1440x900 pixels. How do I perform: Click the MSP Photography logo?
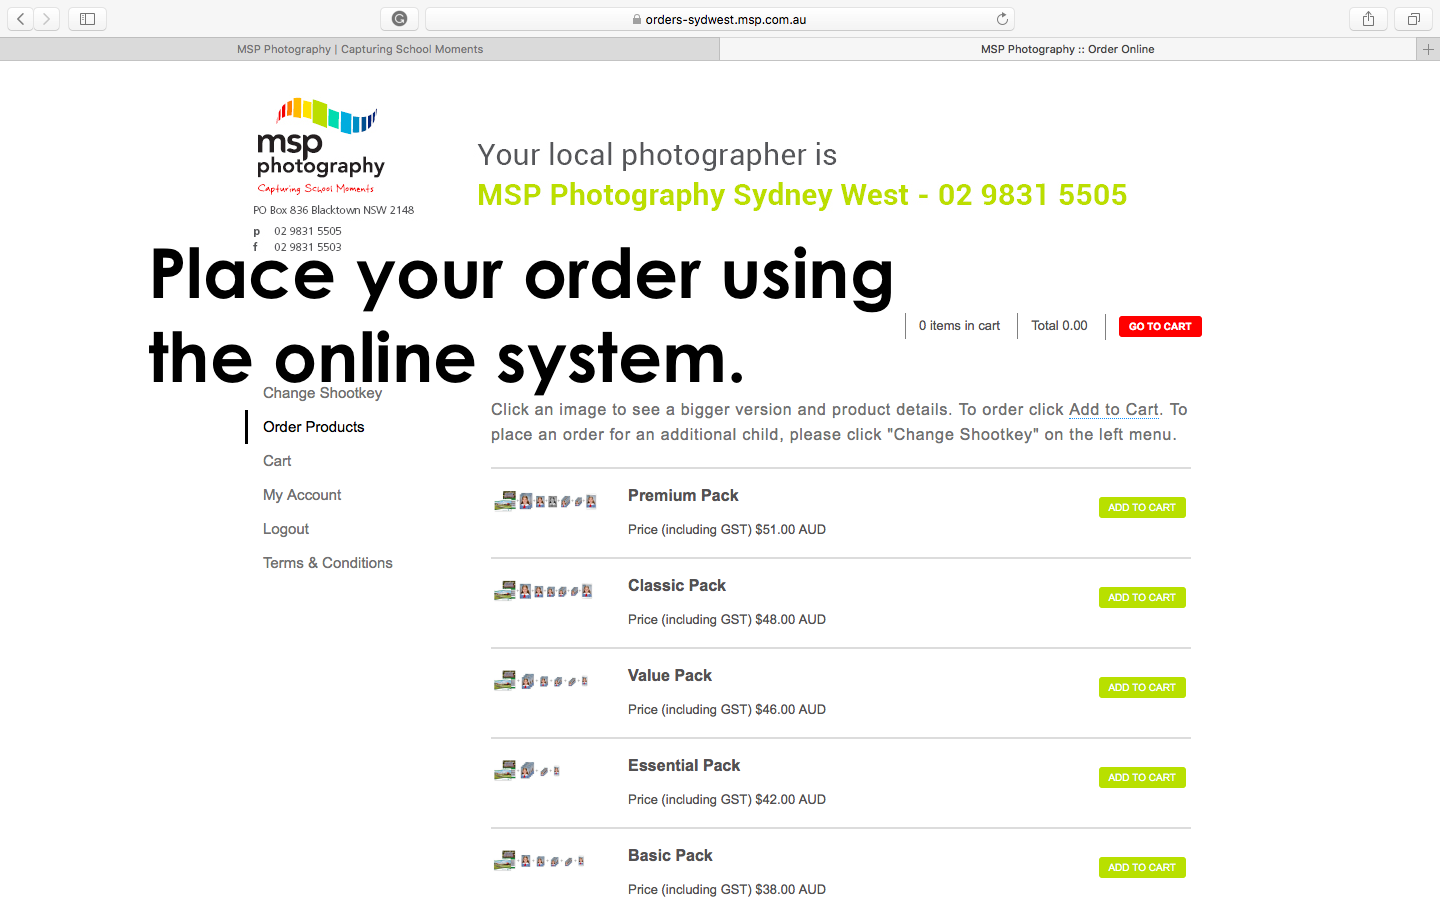[321, 146]
